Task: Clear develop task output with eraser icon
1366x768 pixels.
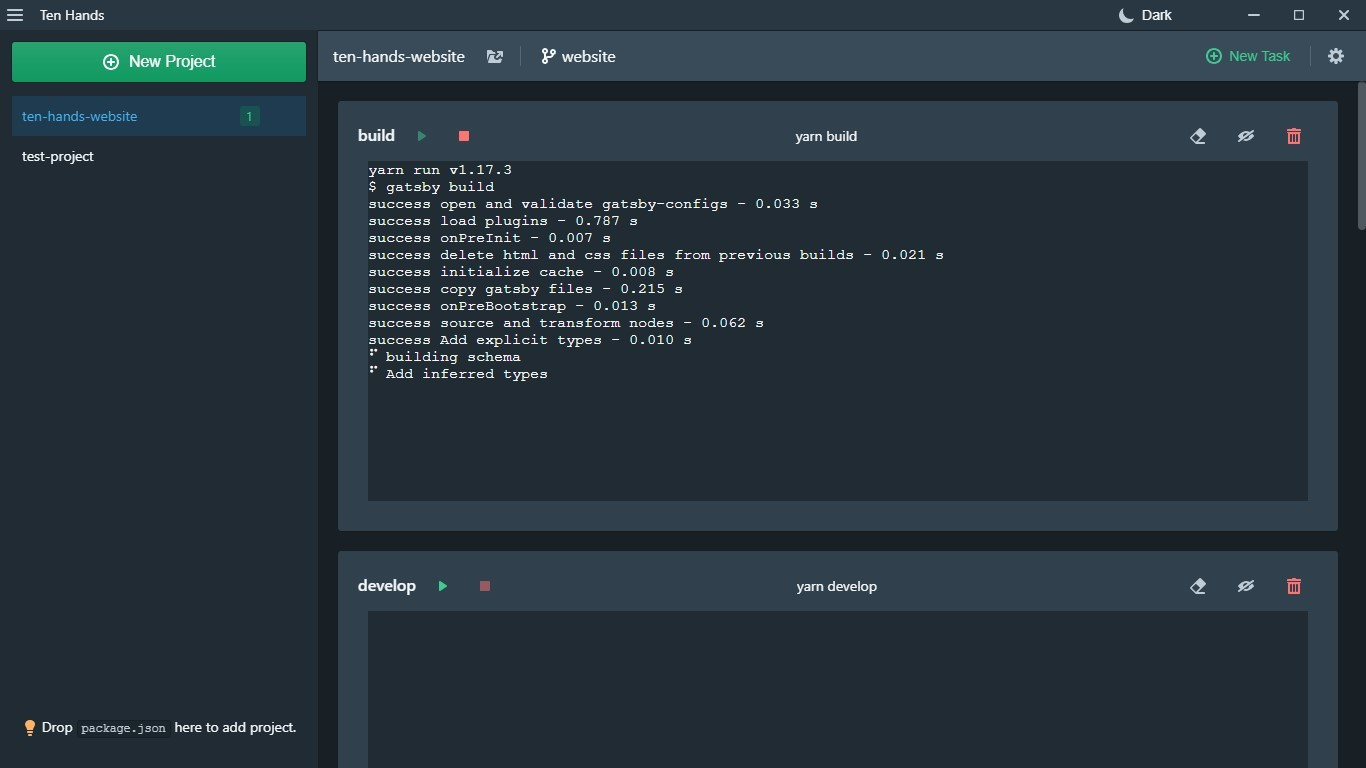Action: (1198, 586)
